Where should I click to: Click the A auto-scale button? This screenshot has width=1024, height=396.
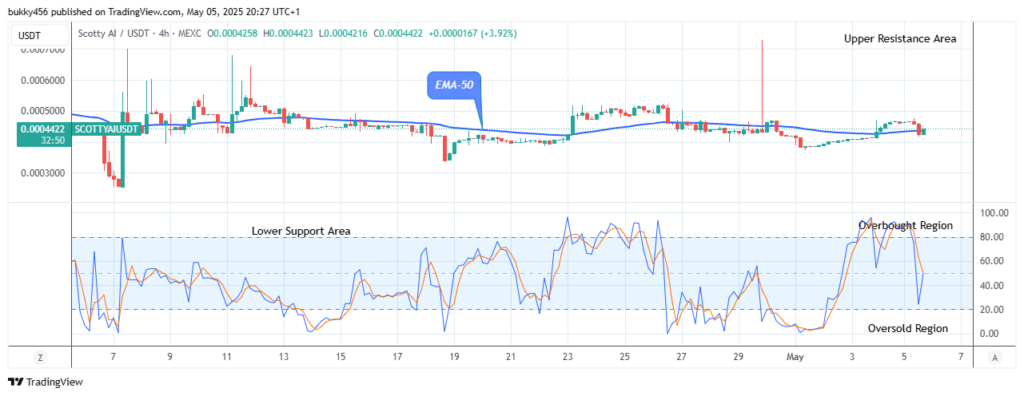point(995,357)
